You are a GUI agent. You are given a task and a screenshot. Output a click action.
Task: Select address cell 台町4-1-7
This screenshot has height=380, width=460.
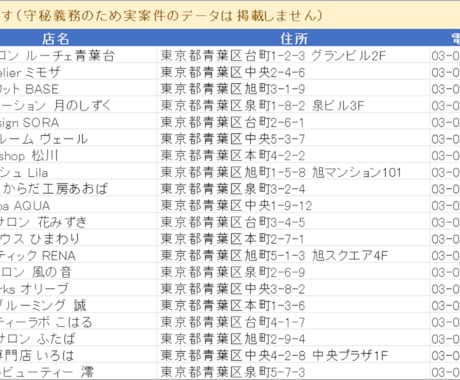coord(293,322)
